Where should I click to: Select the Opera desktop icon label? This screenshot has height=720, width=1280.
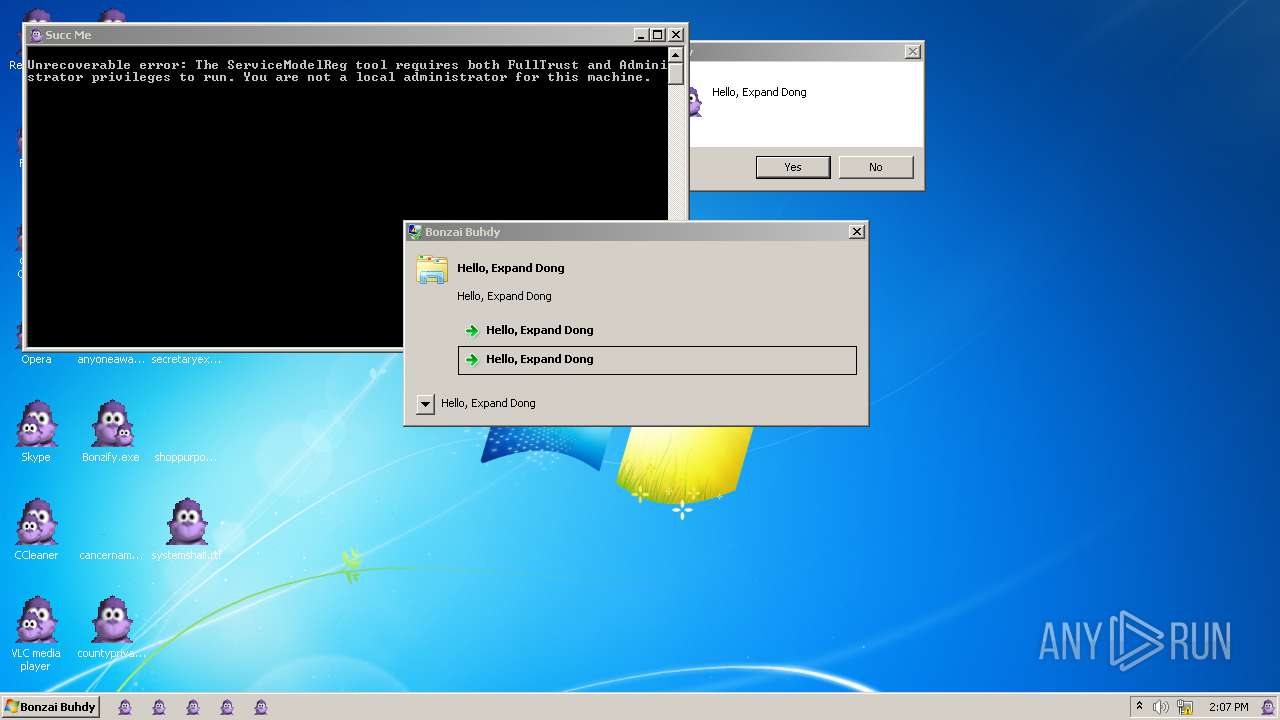[36, 359]
